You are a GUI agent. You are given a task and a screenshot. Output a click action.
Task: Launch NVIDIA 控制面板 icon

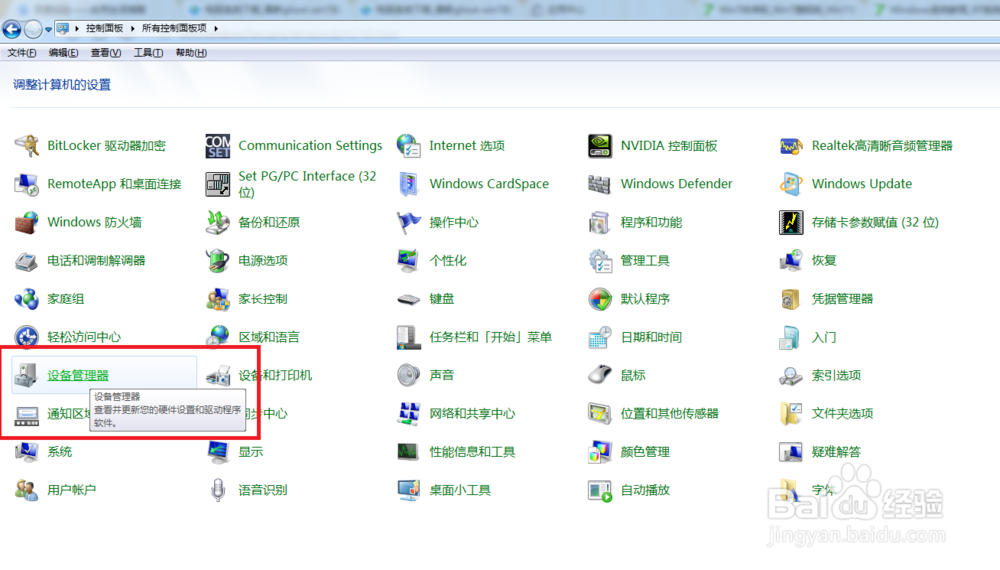(x=599, y=146)
